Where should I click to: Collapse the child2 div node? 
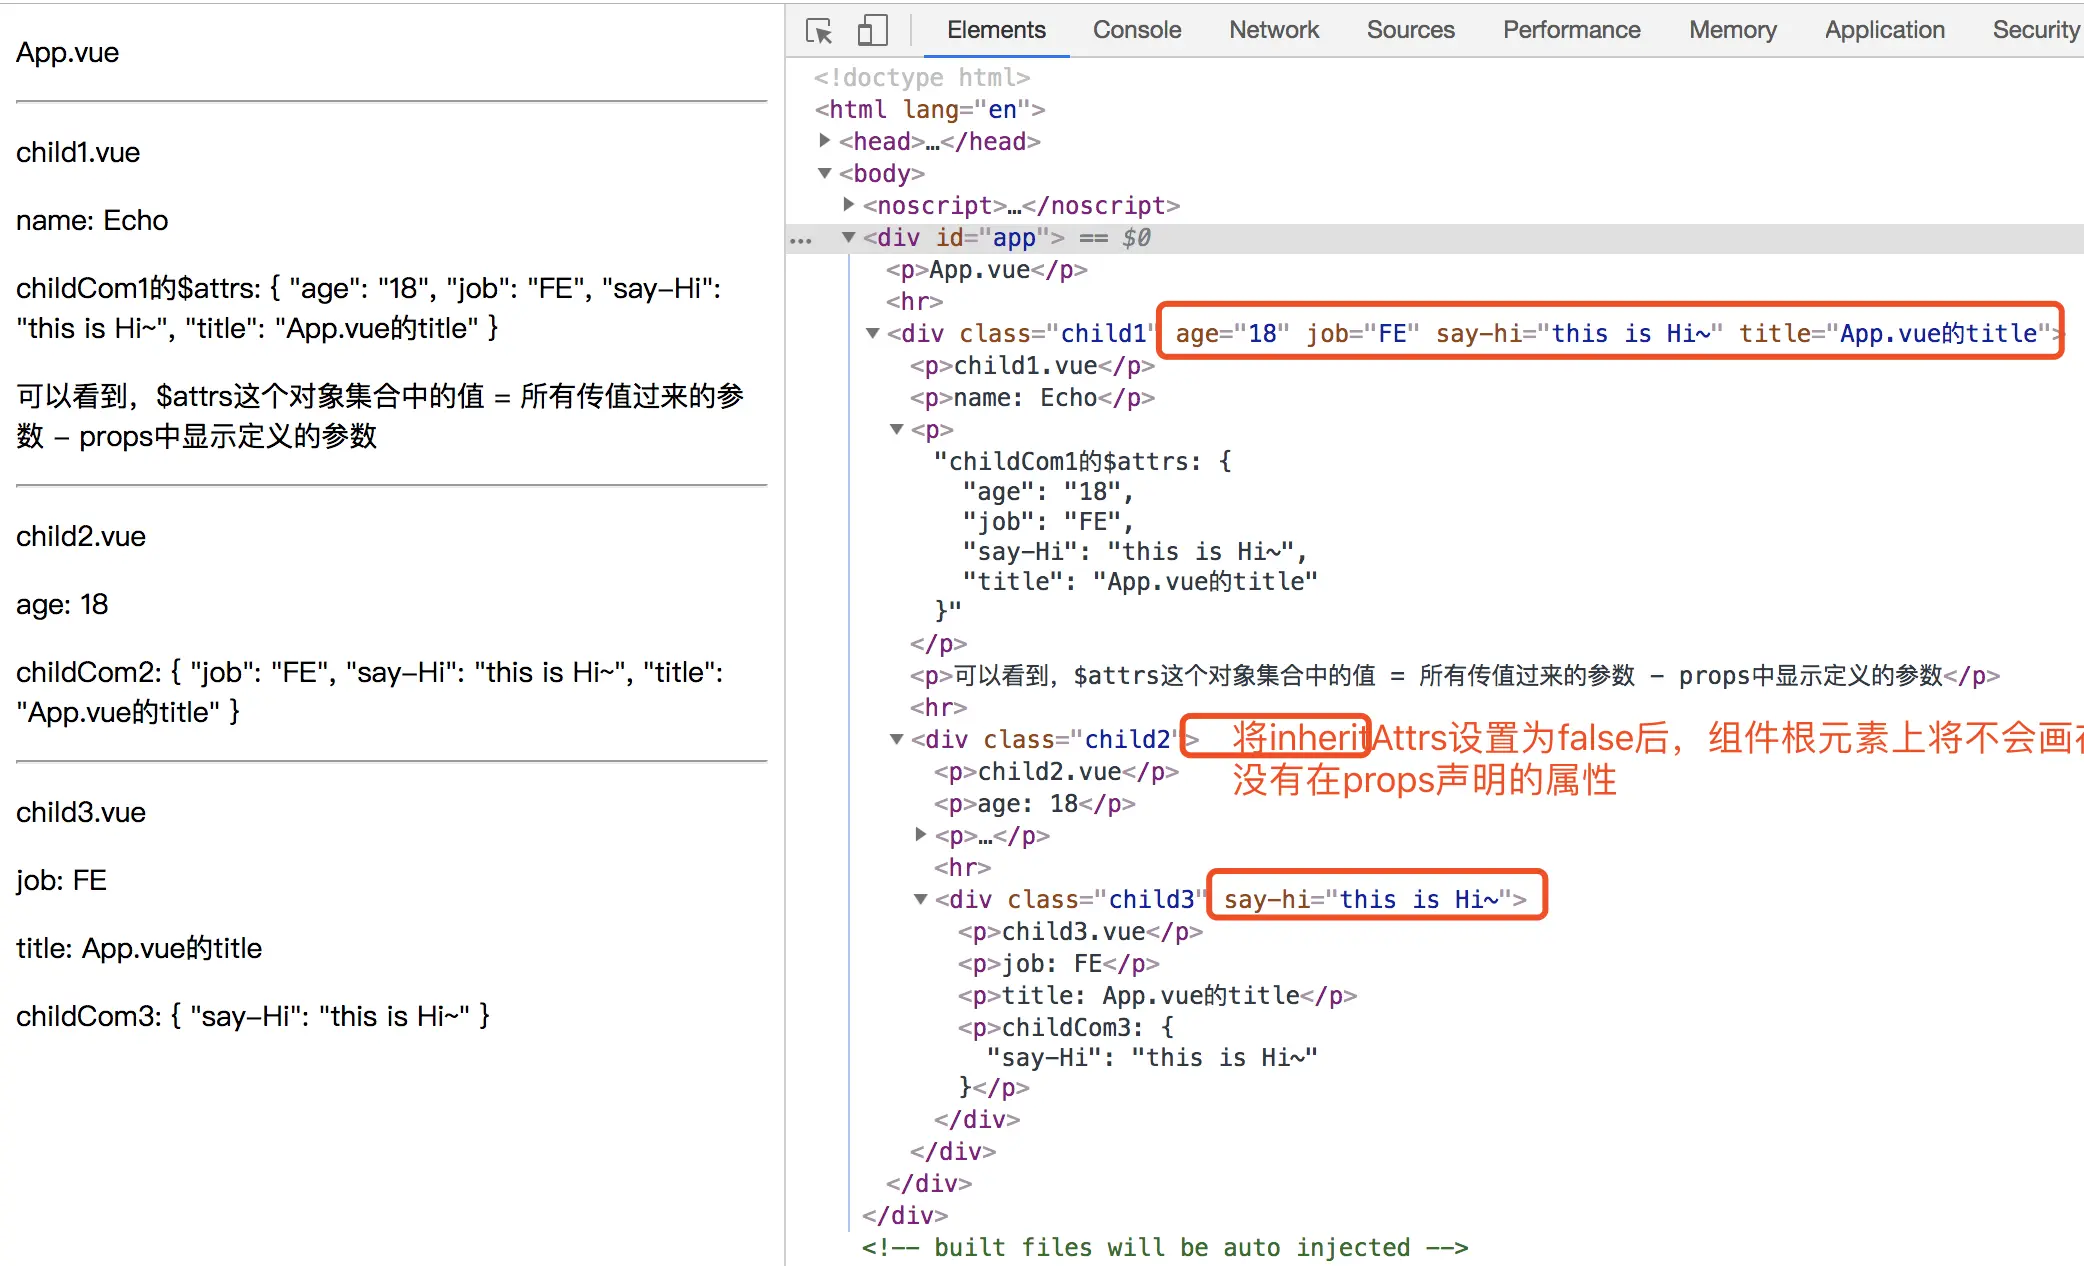pos(897,739)
